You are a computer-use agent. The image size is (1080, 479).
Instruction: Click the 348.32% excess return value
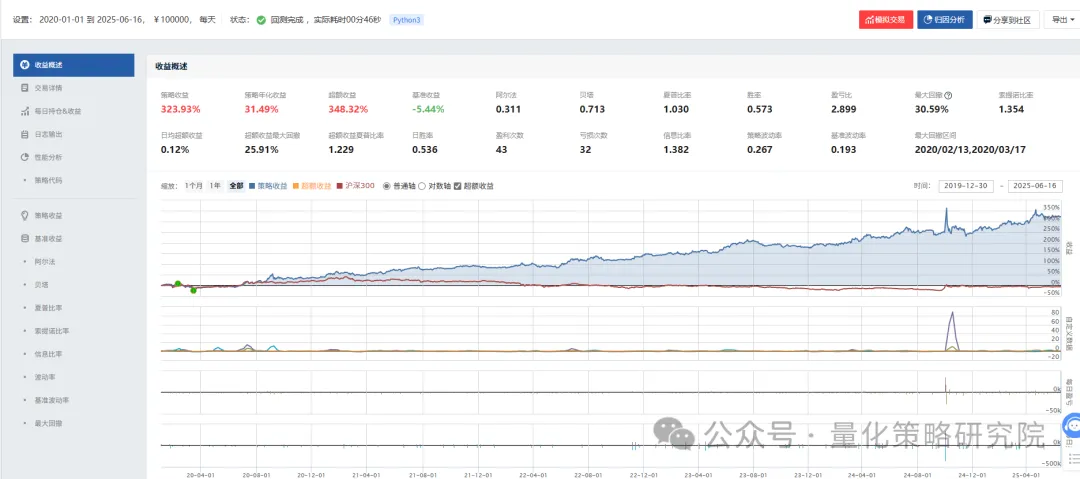point(349,109)
